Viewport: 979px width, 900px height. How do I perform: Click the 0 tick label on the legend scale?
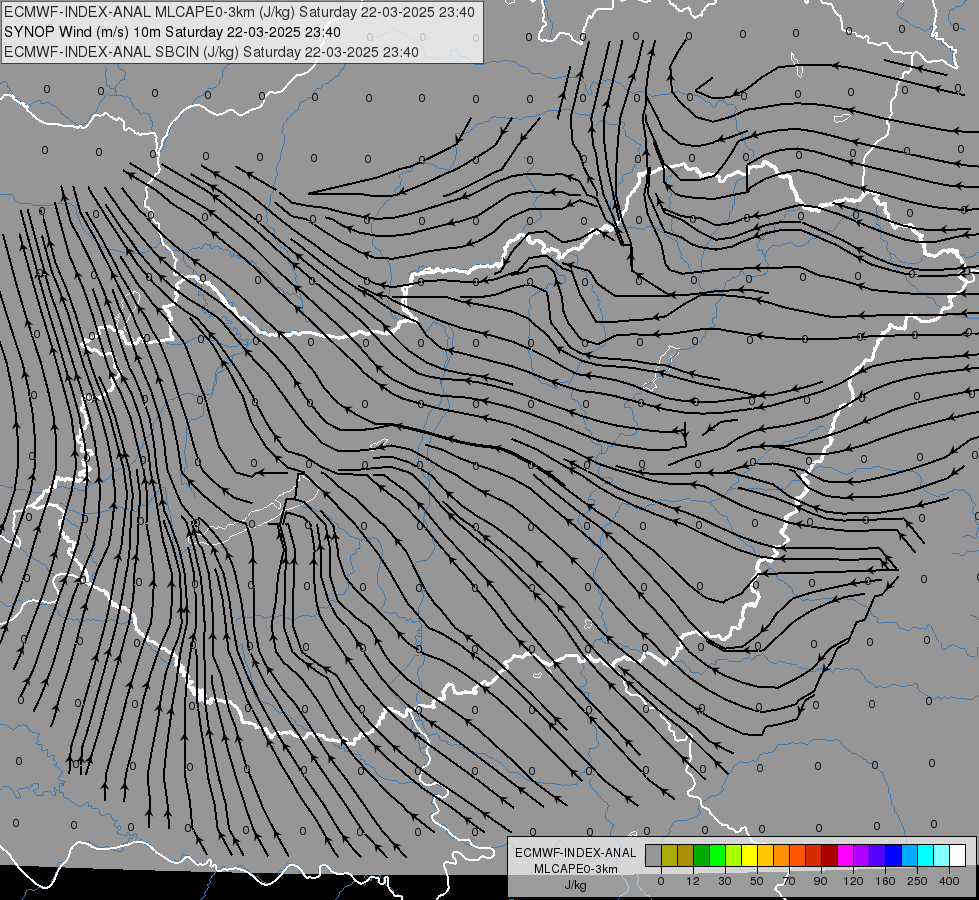(661, 881)
